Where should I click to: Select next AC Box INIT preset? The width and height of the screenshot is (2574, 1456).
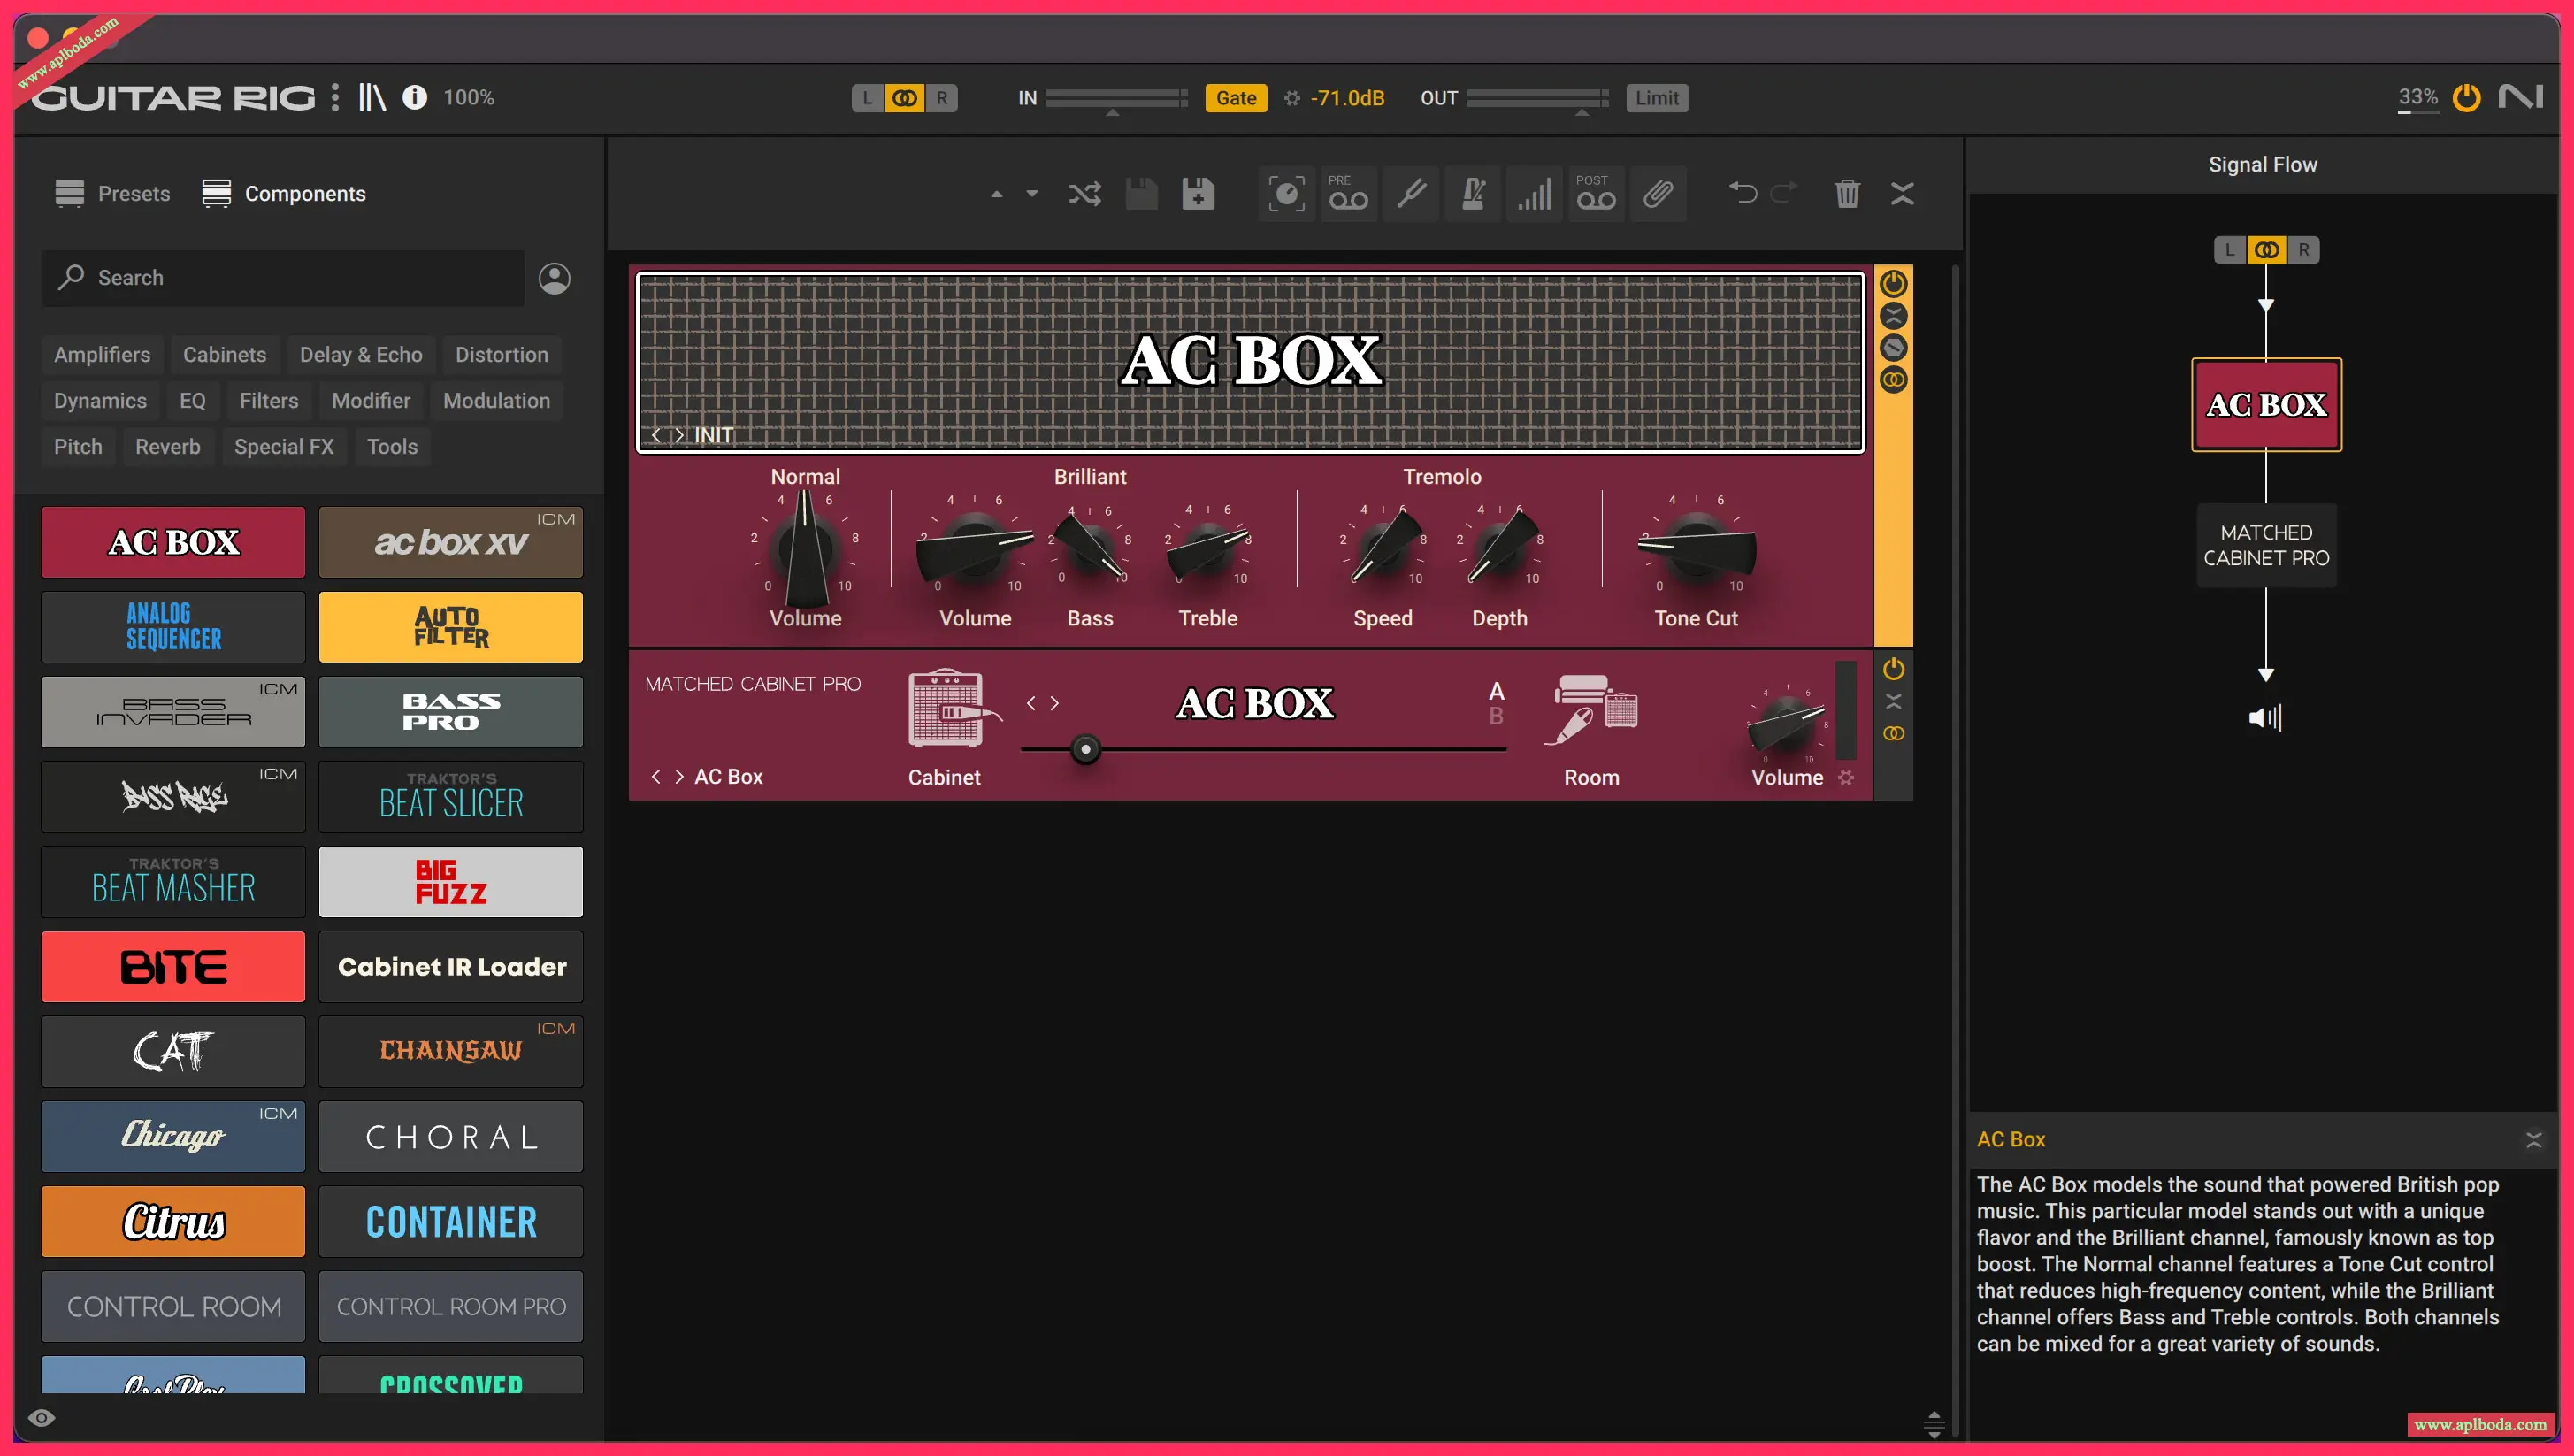pos(679,435)
